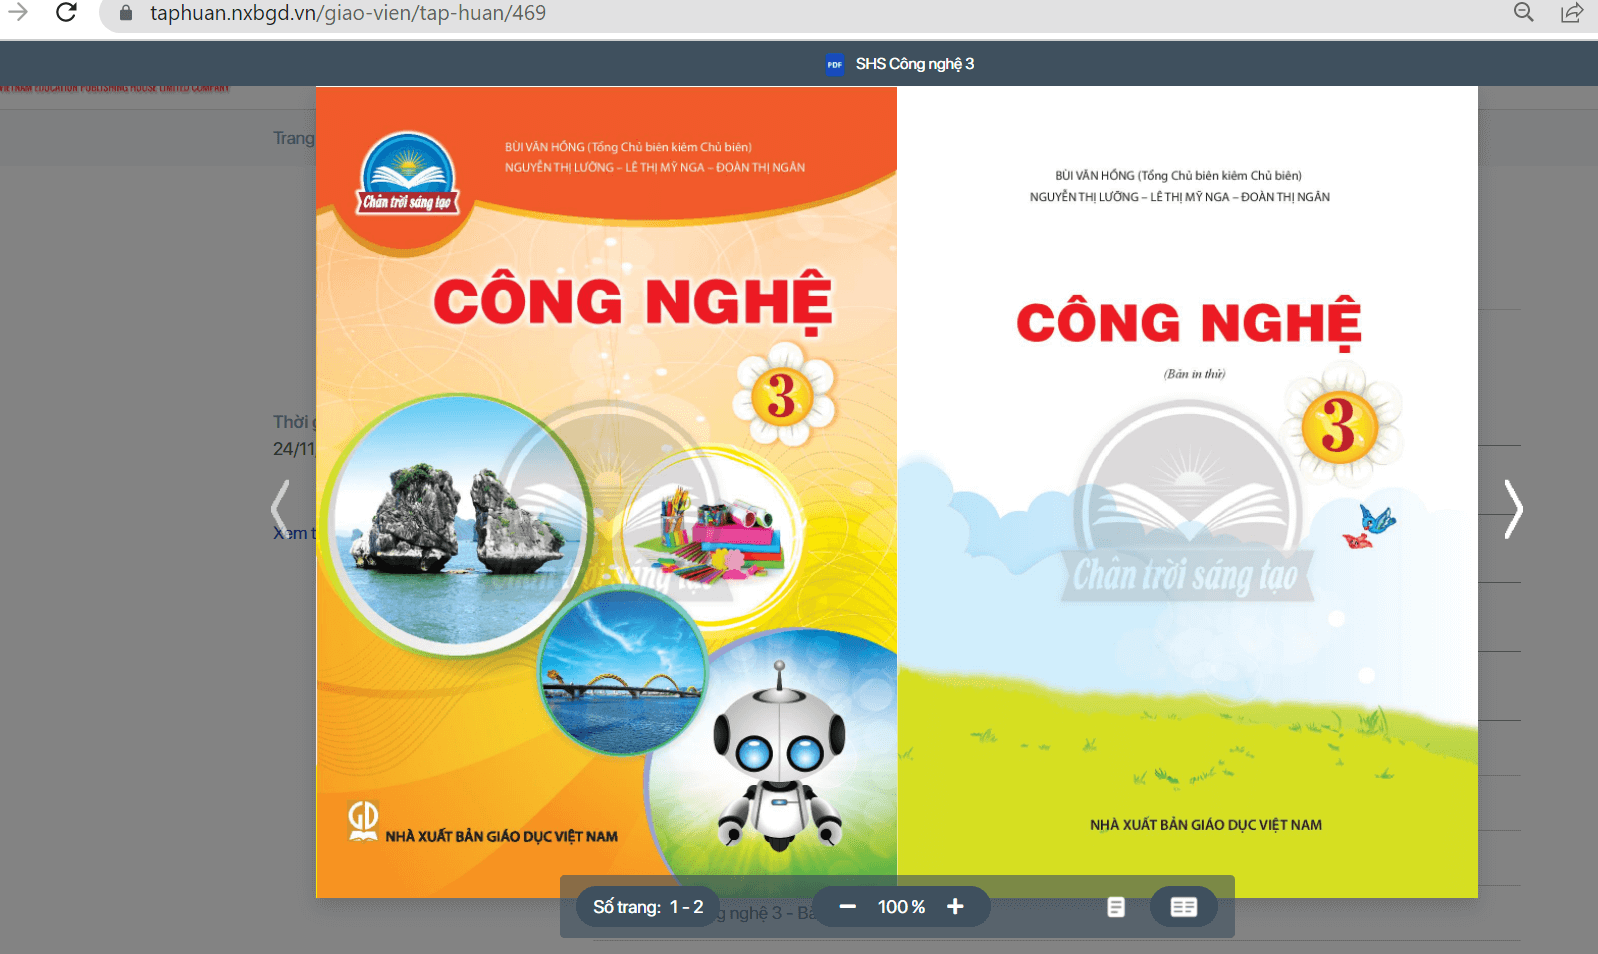Click the front cover page thumbnail
Screen dimensions: 1598x954
606,492
